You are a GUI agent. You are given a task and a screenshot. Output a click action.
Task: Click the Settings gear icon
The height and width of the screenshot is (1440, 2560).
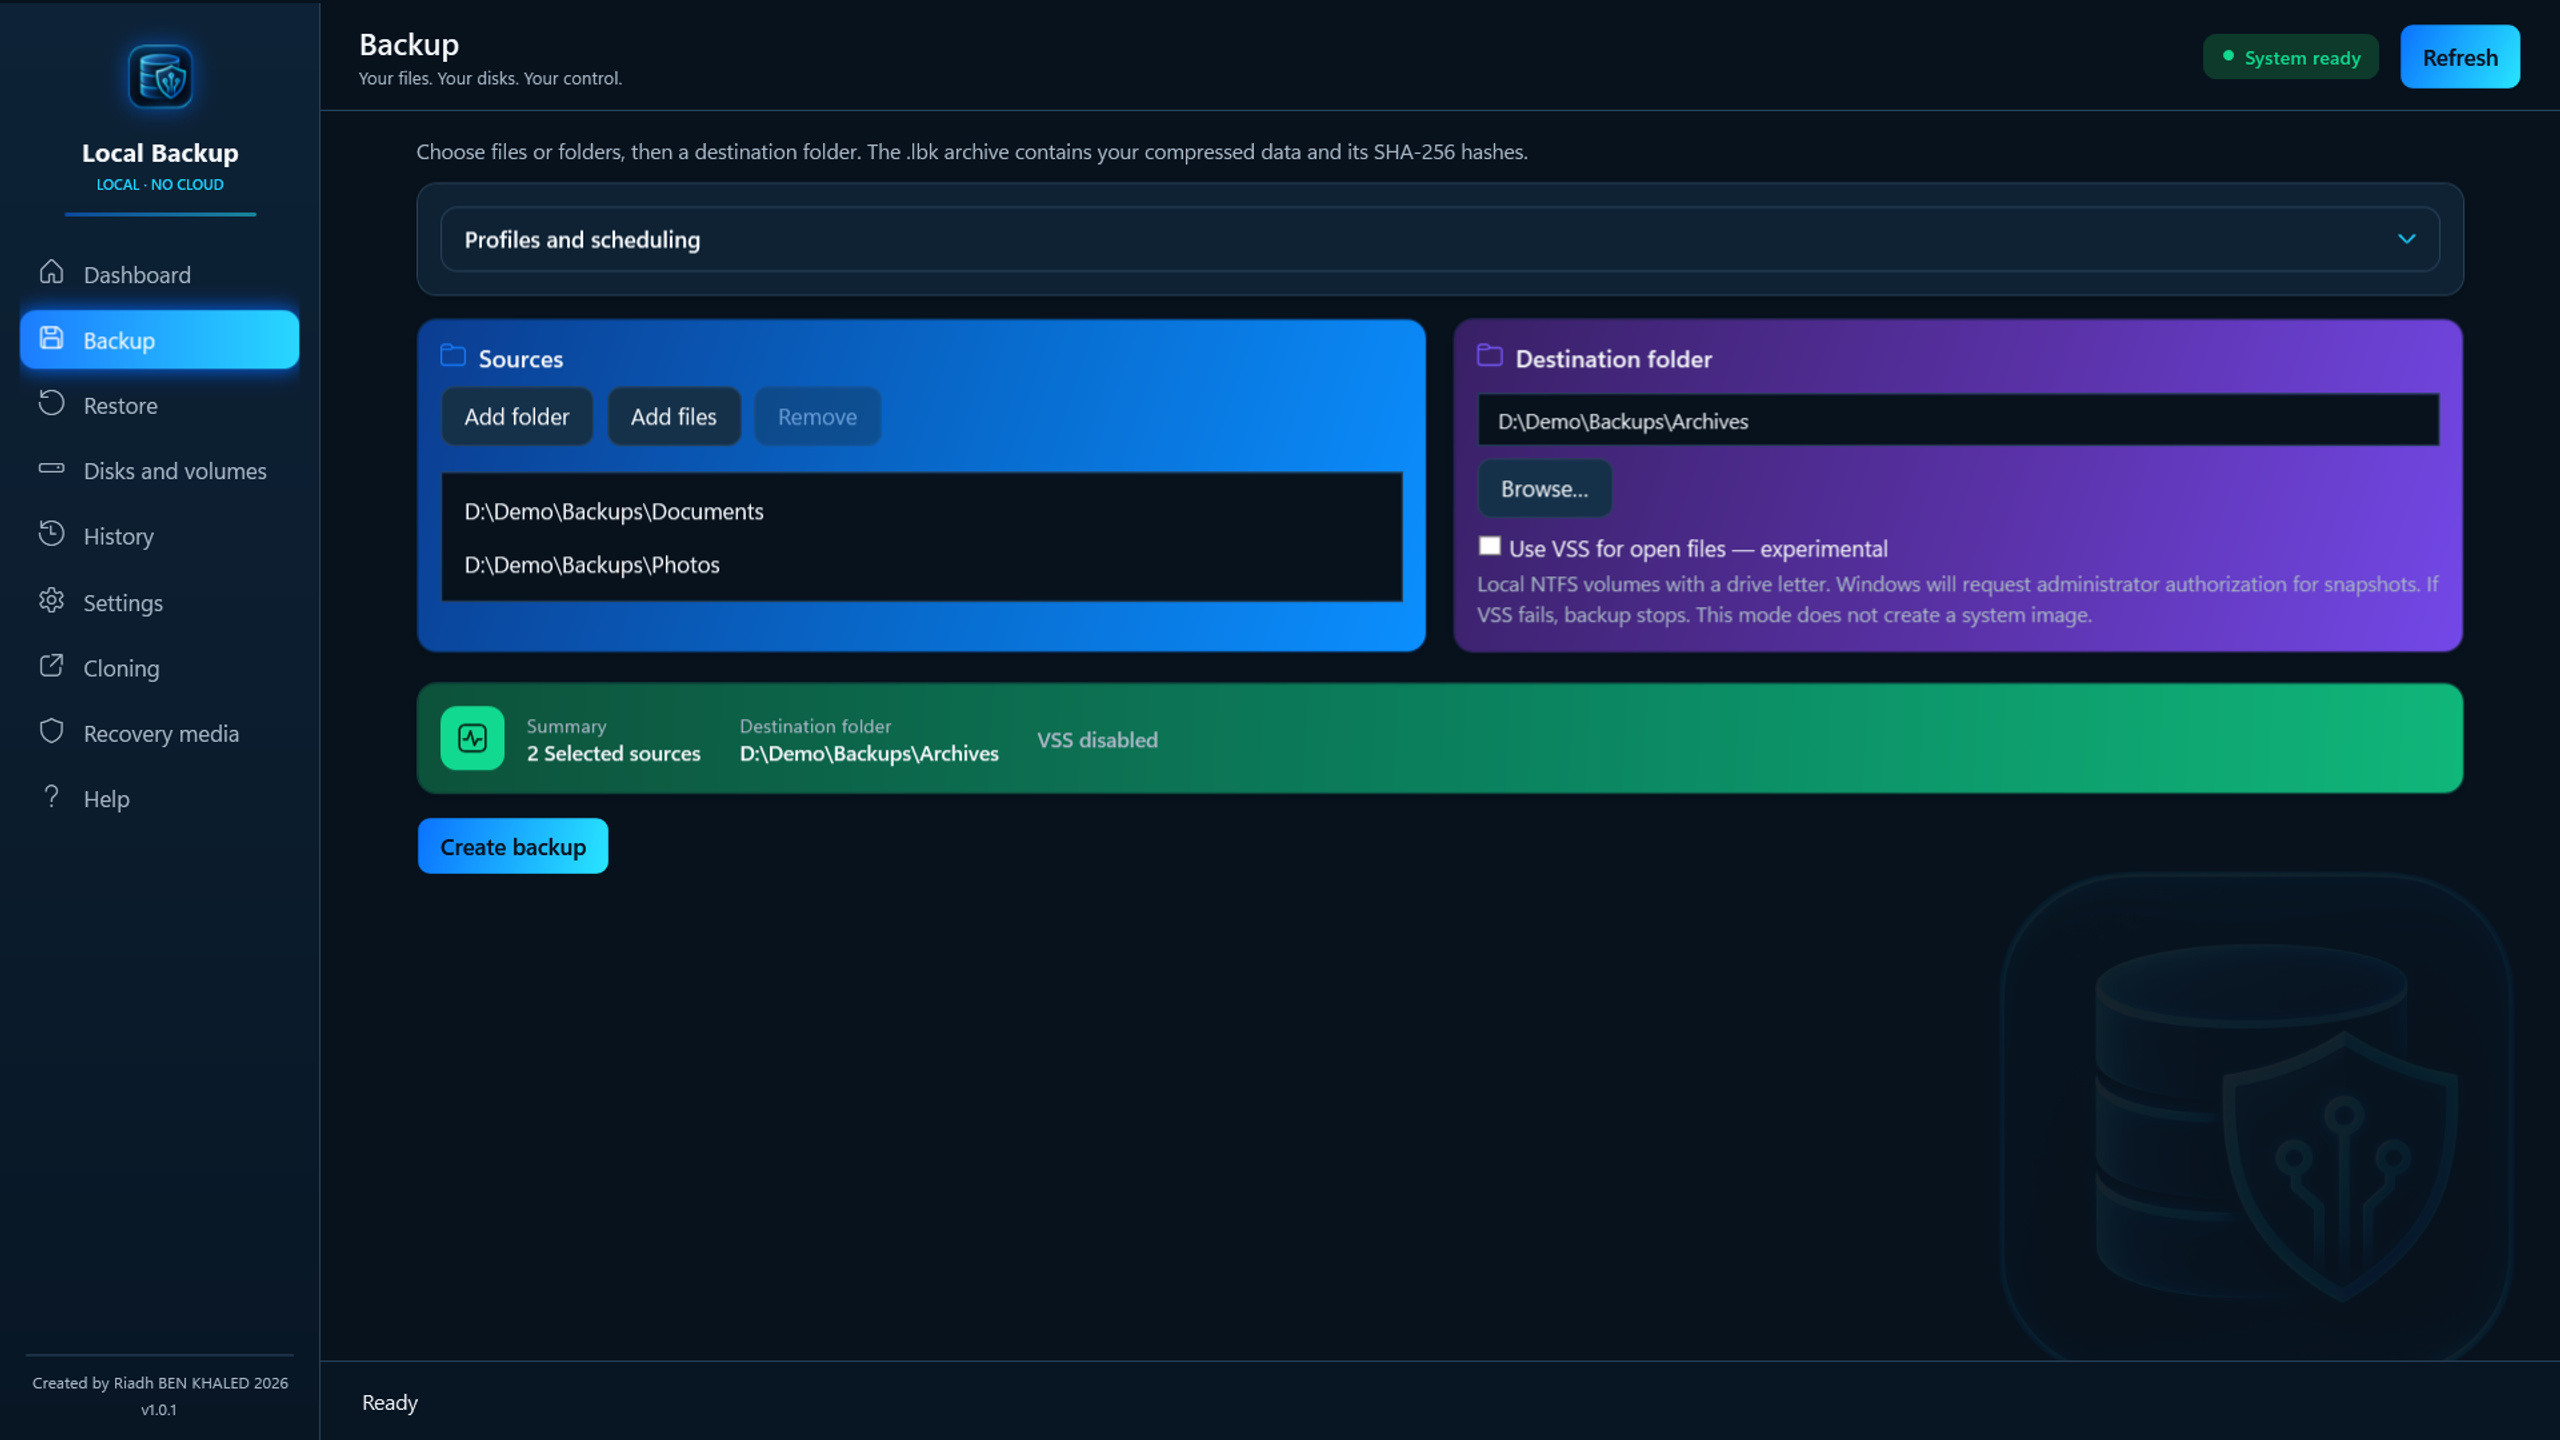coord(51,600)
